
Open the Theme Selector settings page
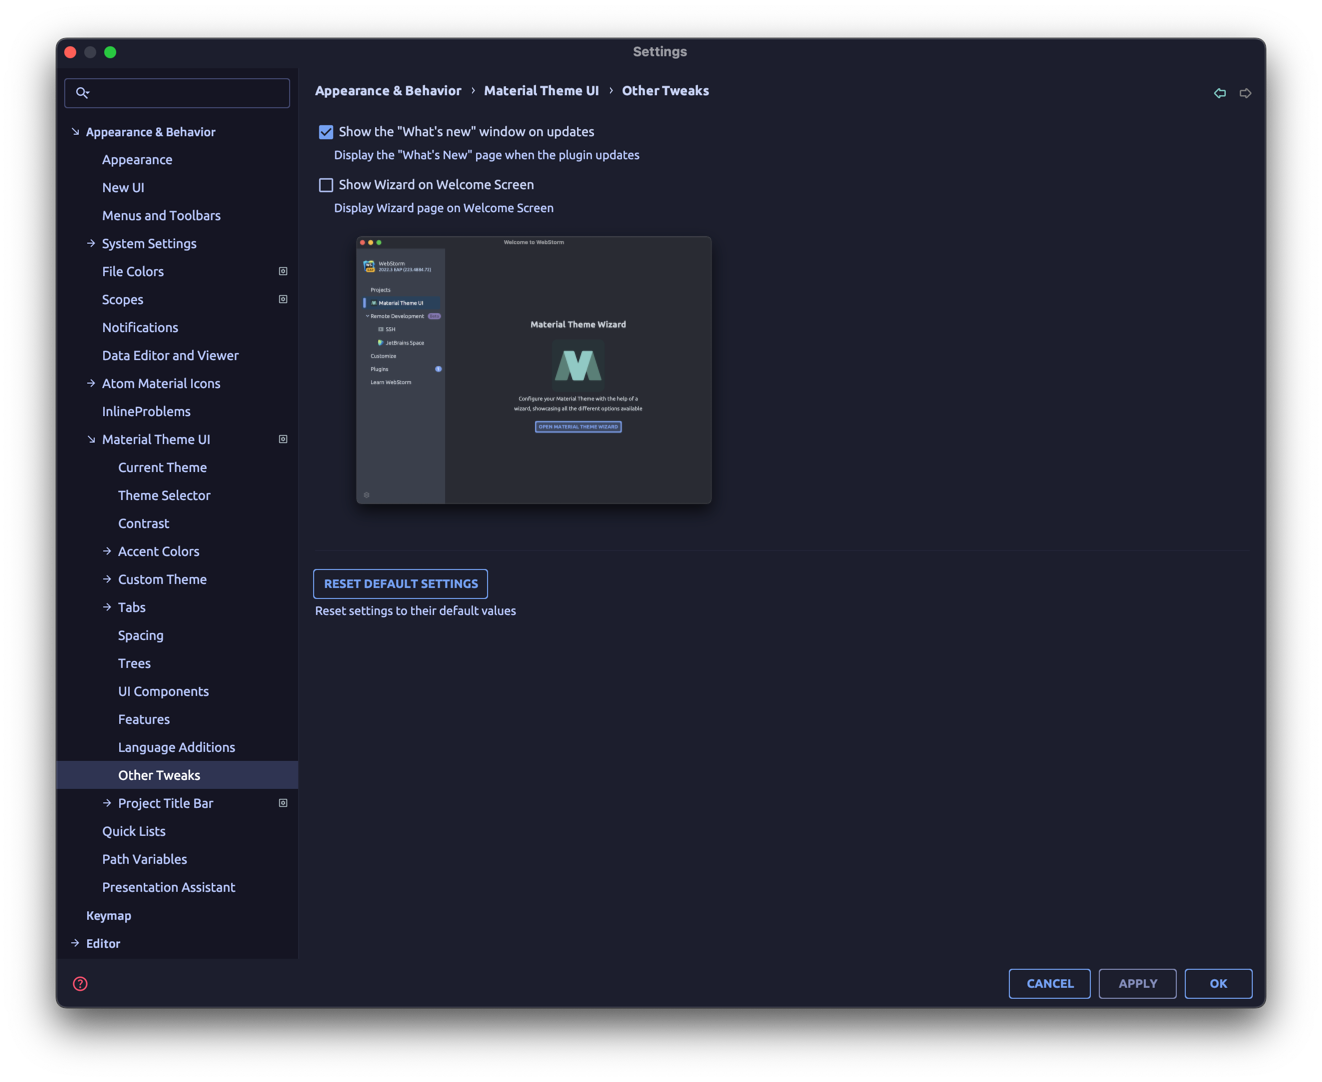[164, 495]
